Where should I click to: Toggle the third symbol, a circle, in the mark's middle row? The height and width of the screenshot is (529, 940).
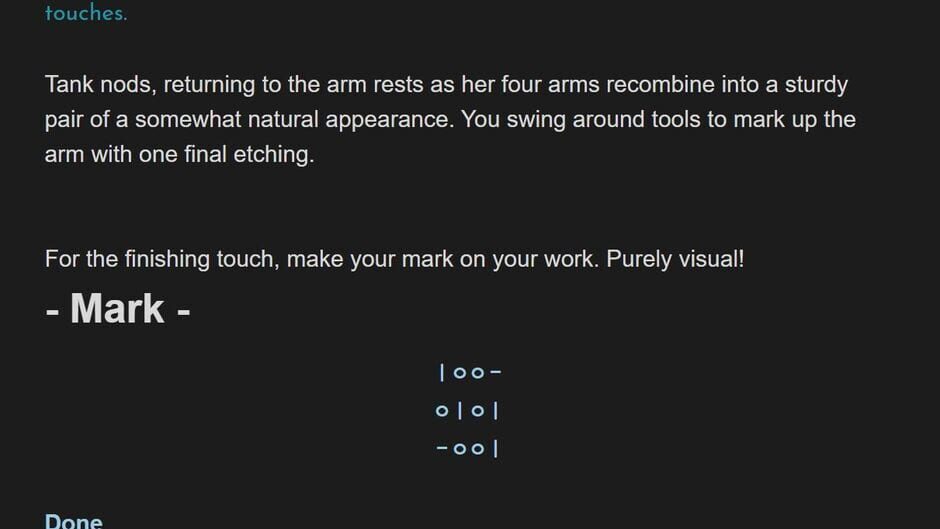point(478,411)
